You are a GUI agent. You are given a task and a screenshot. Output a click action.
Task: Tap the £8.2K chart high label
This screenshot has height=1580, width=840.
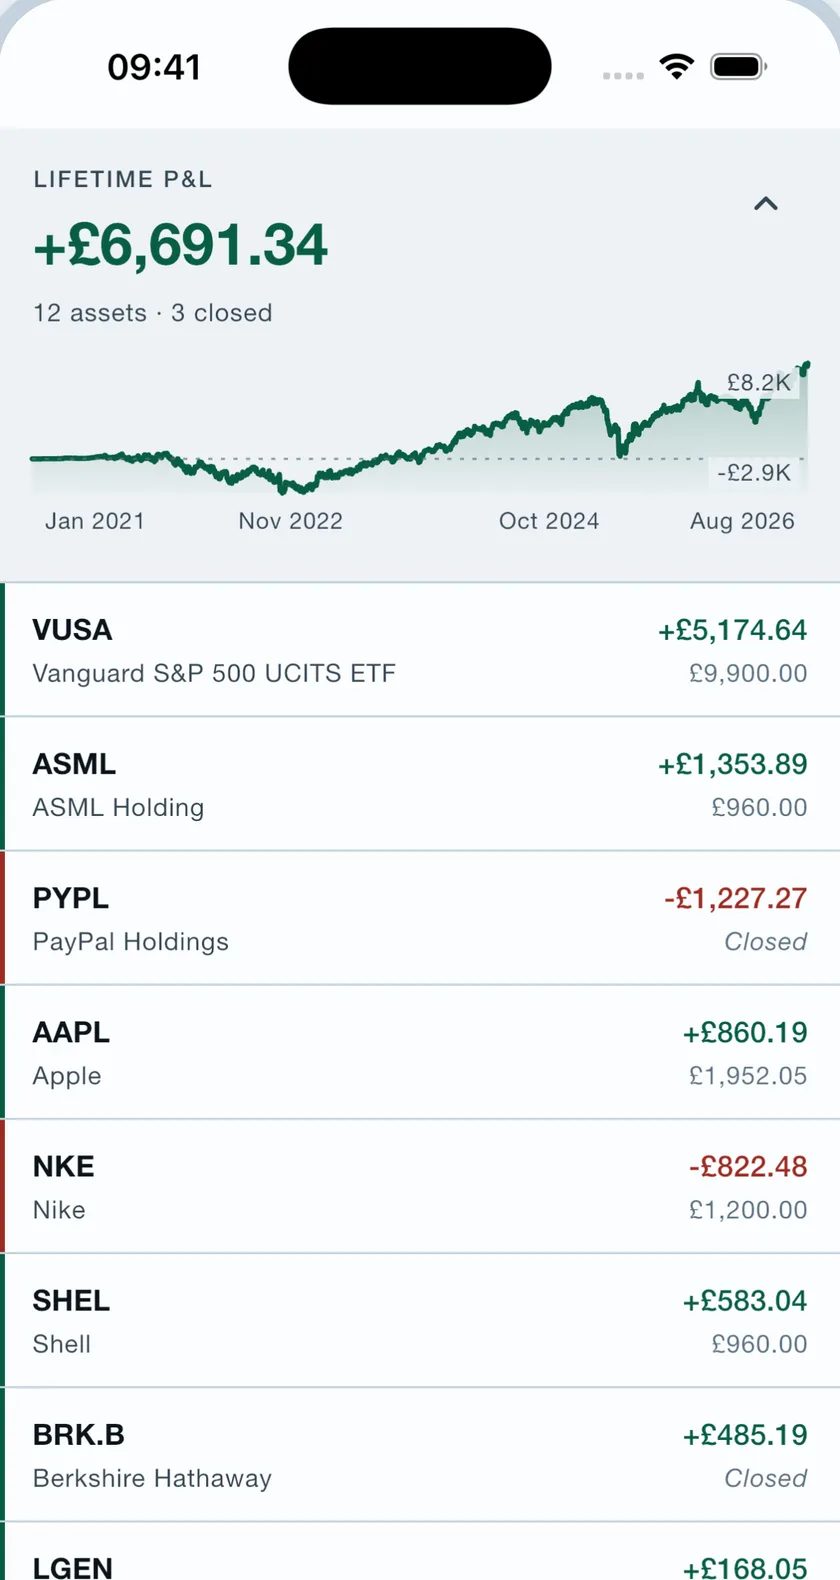click(x=759, y=382)
